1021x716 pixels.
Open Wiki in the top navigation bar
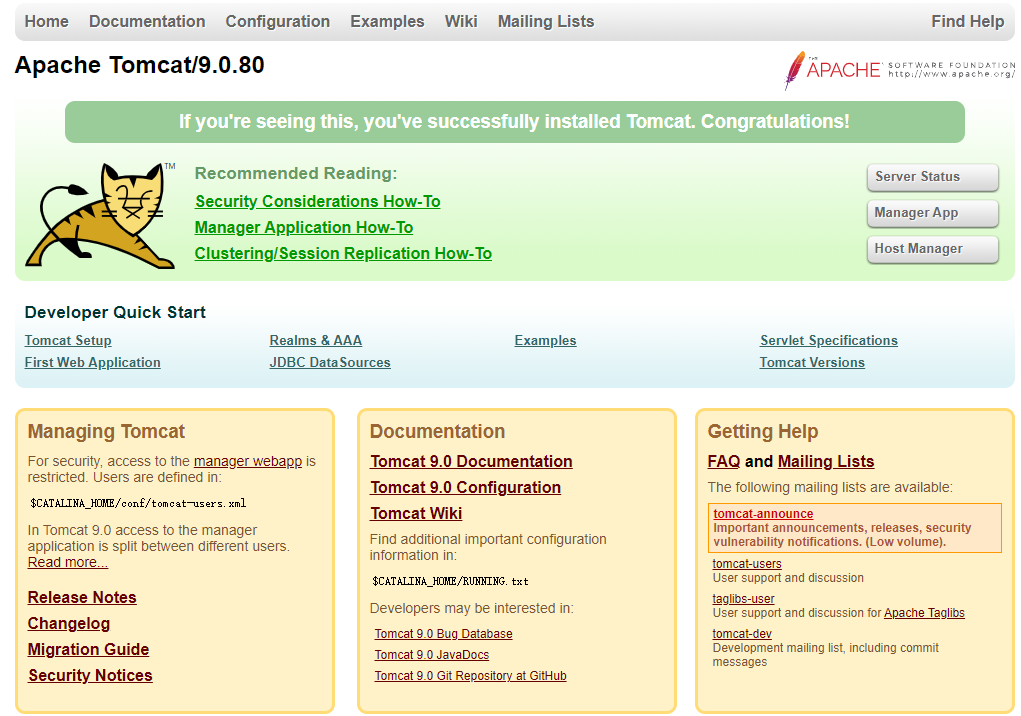[x=461, y=21]
